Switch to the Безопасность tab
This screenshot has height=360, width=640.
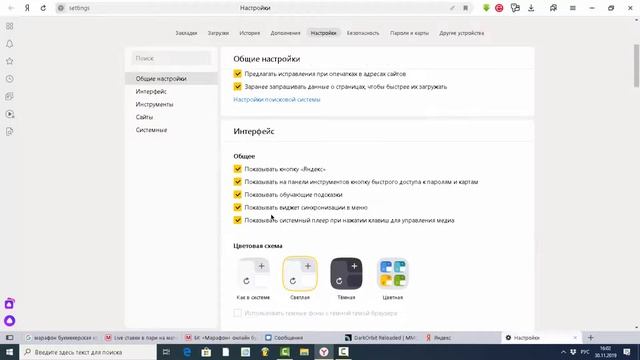pos(363,33)
